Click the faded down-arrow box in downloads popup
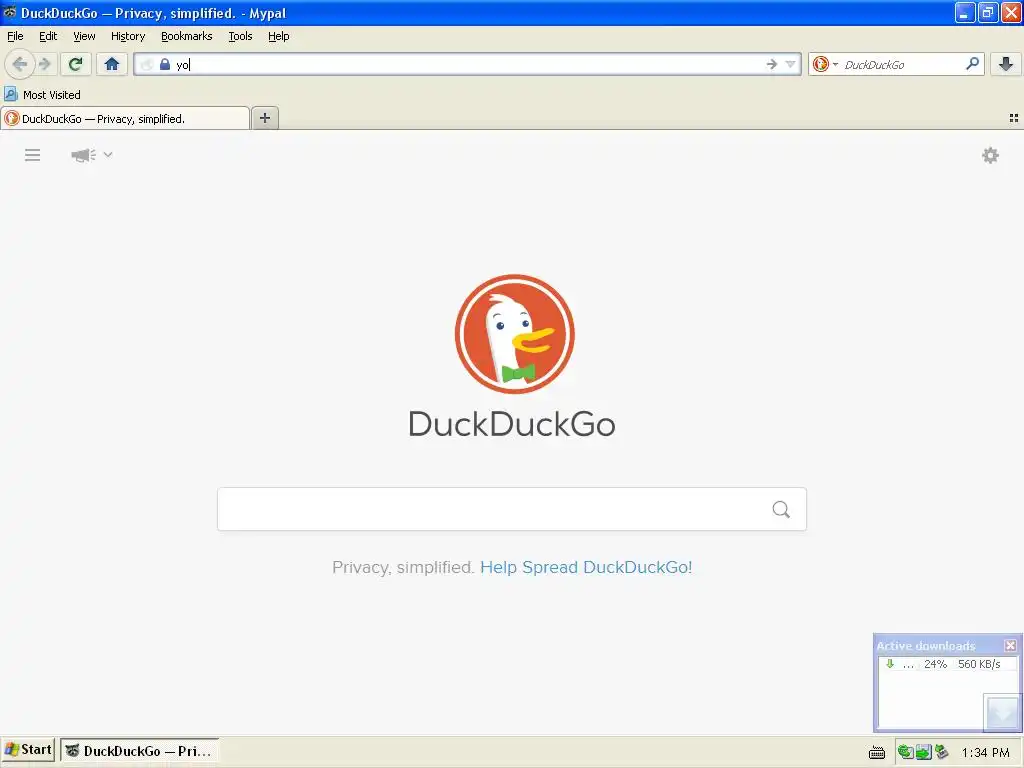This screenshot has height=768, width=1024. point(1002,712)
